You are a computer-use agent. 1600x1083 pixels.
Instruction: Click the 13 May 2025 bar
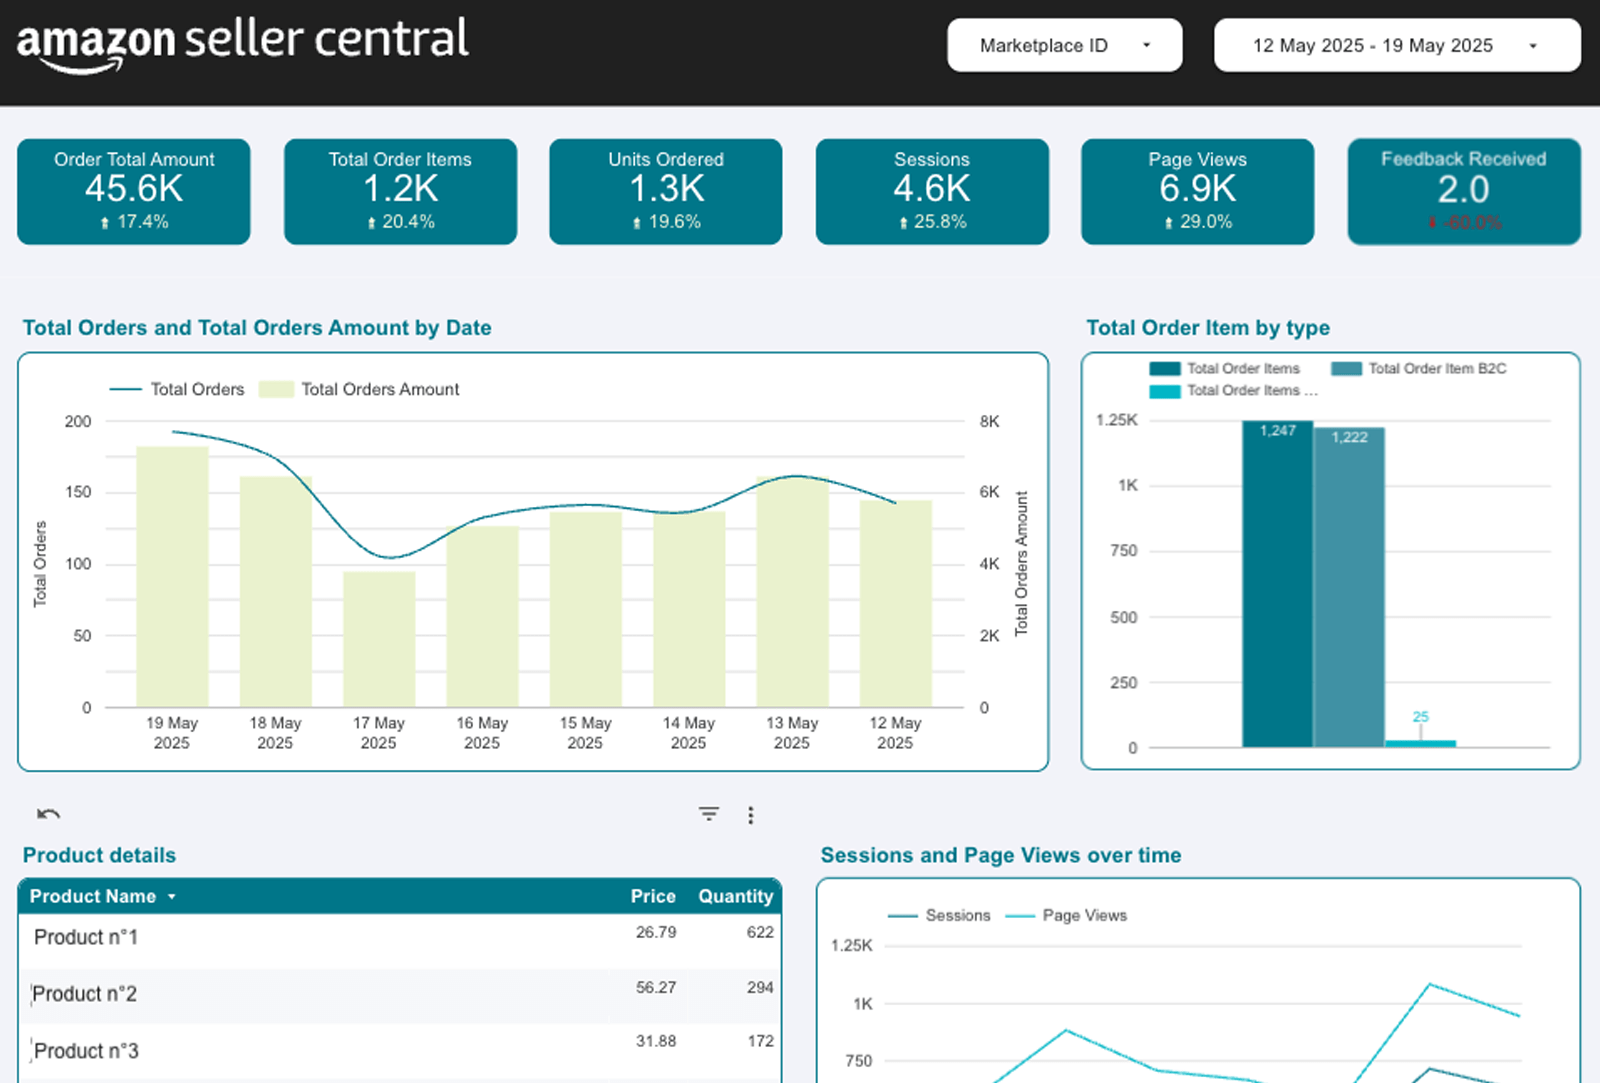(792, 592)
